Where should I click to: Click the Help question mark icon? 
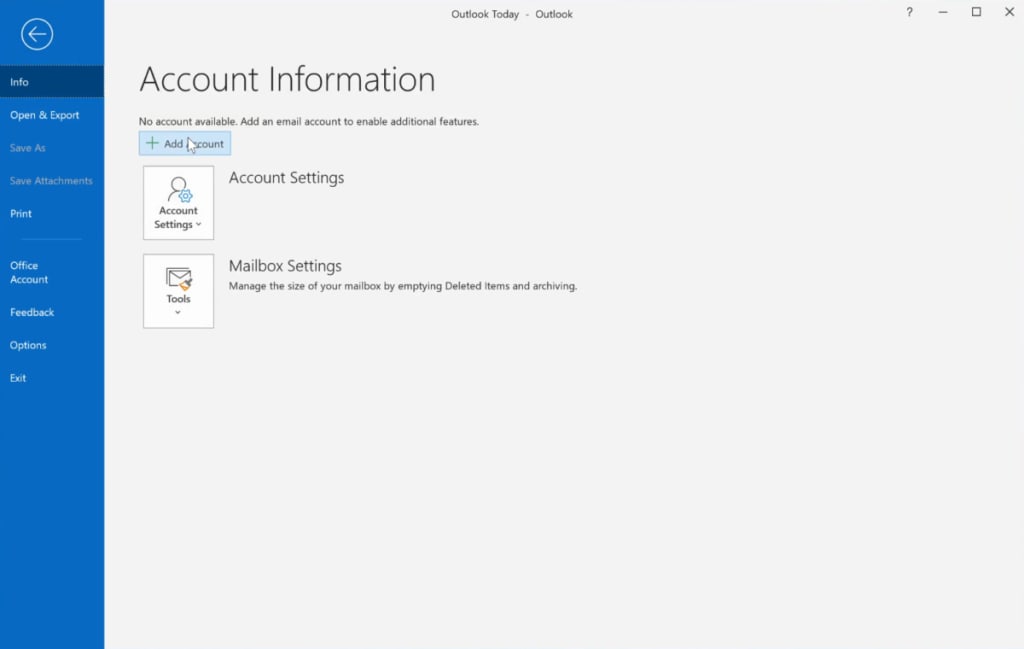coord(908,13)
